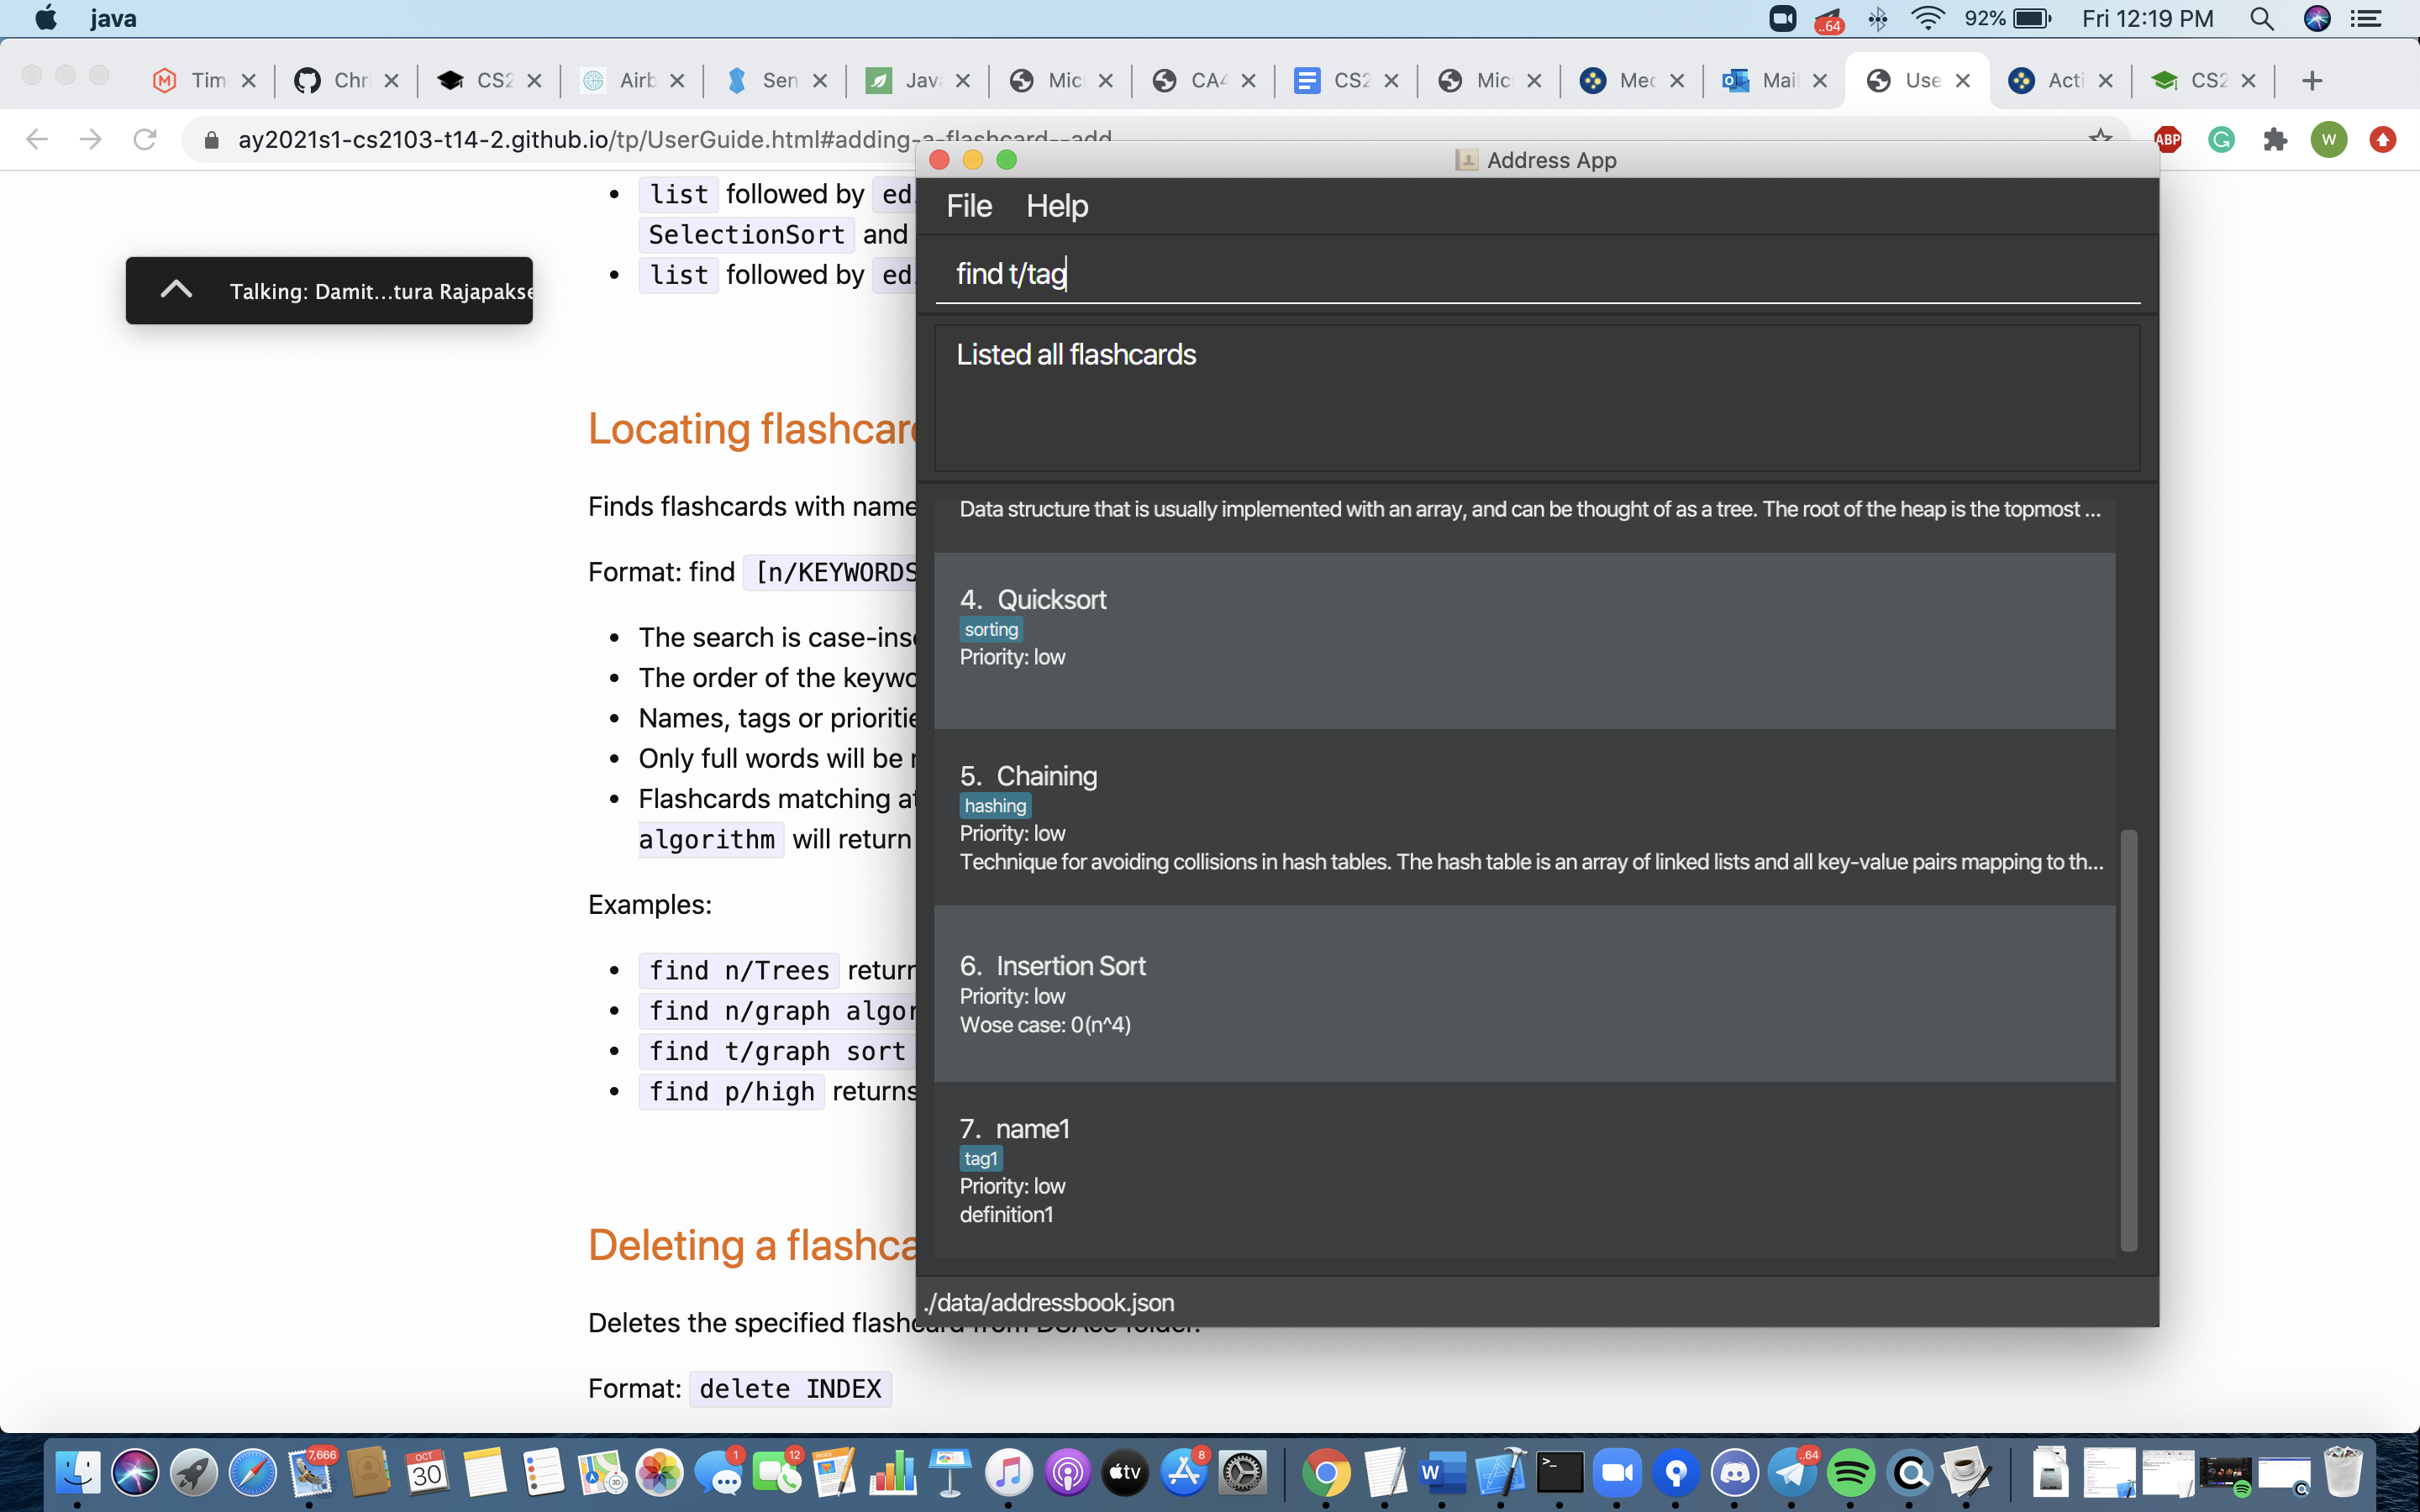
Task: Click the AdBlock Plus extension icon
Action: pos(2167,139)
